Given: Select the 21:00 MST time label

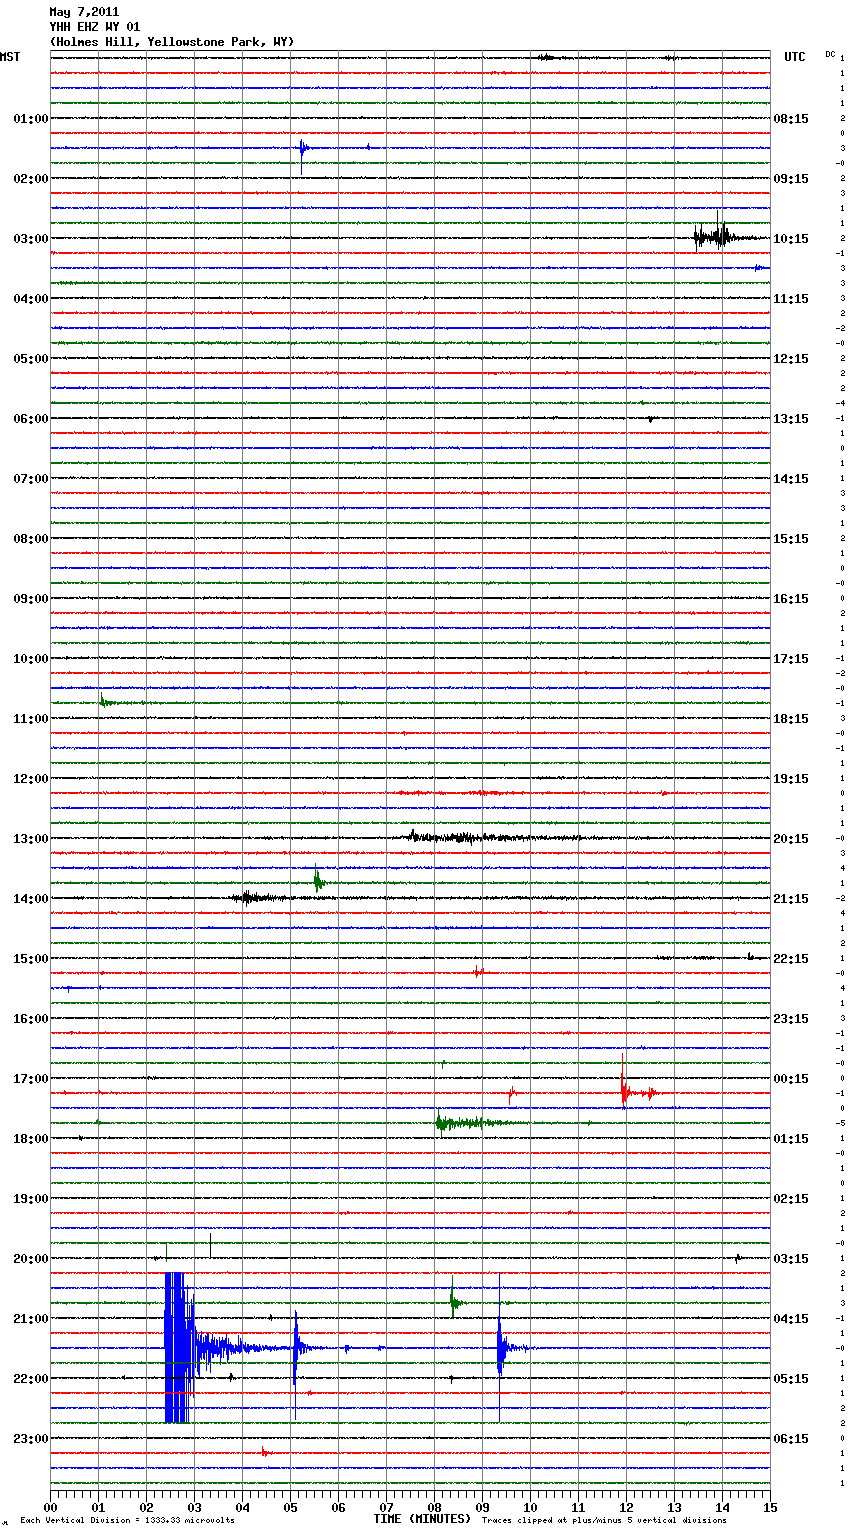Looking at the screenshot, I should (x=31, y=1319).
